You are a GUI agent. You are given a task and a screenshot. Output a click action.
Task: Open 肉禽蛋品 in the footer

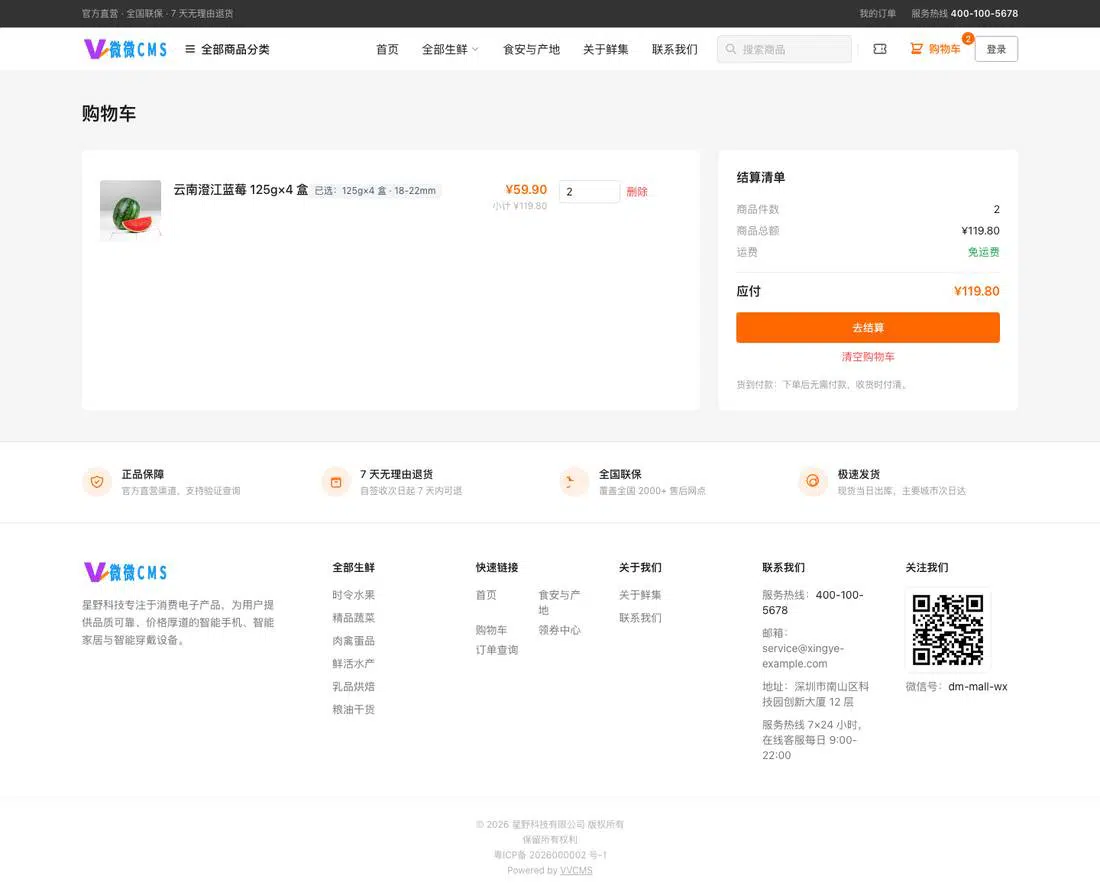354,640
